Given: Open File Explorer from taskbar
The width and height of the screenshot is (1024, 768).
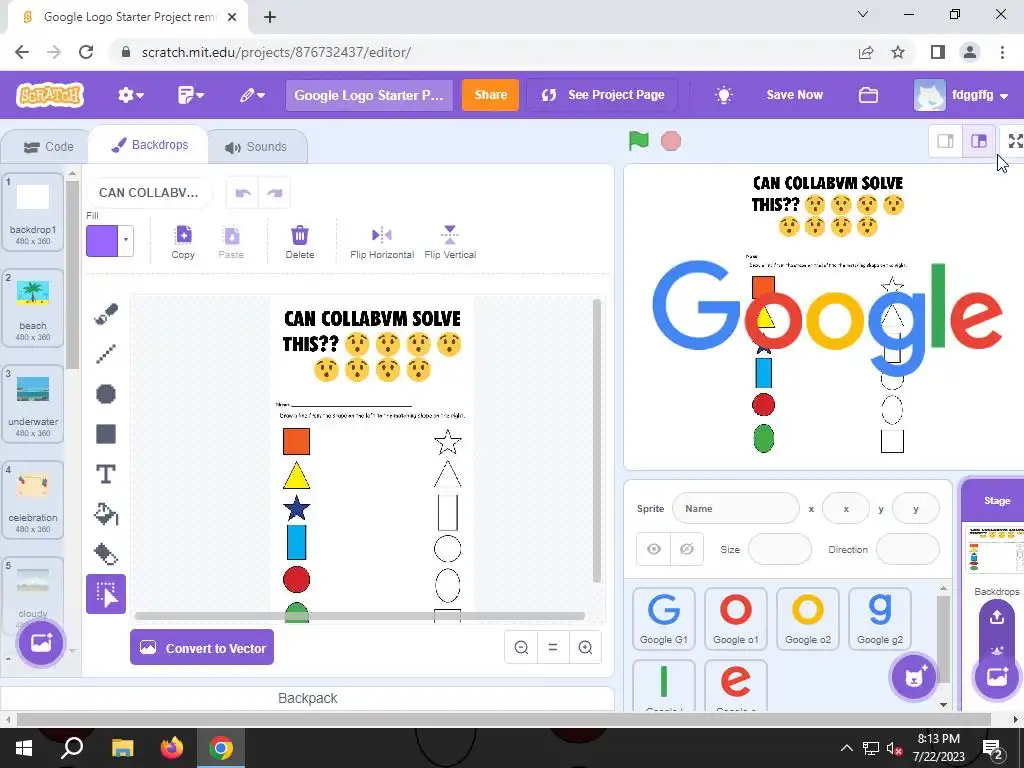Looking at the screenshot, I should click(122, 748).
